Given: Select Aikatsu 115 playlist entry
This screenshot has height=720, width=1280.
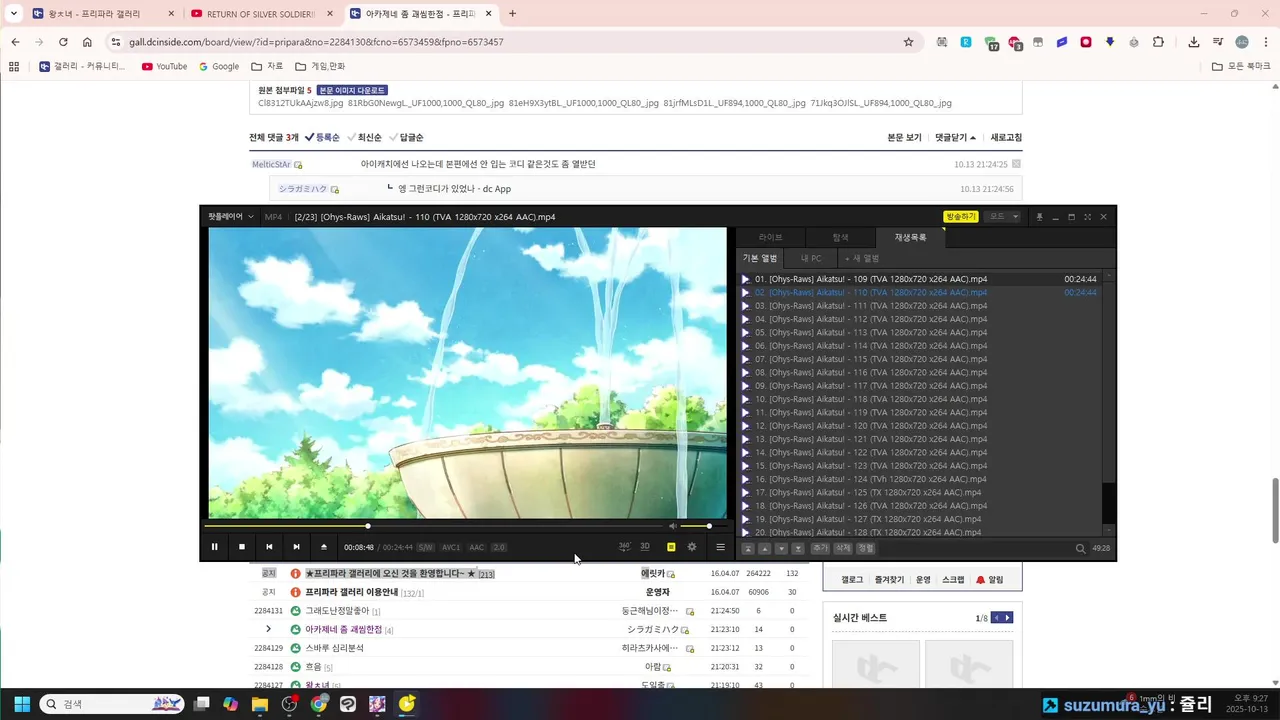Looking at the screenshot, I should coord(920,359).
